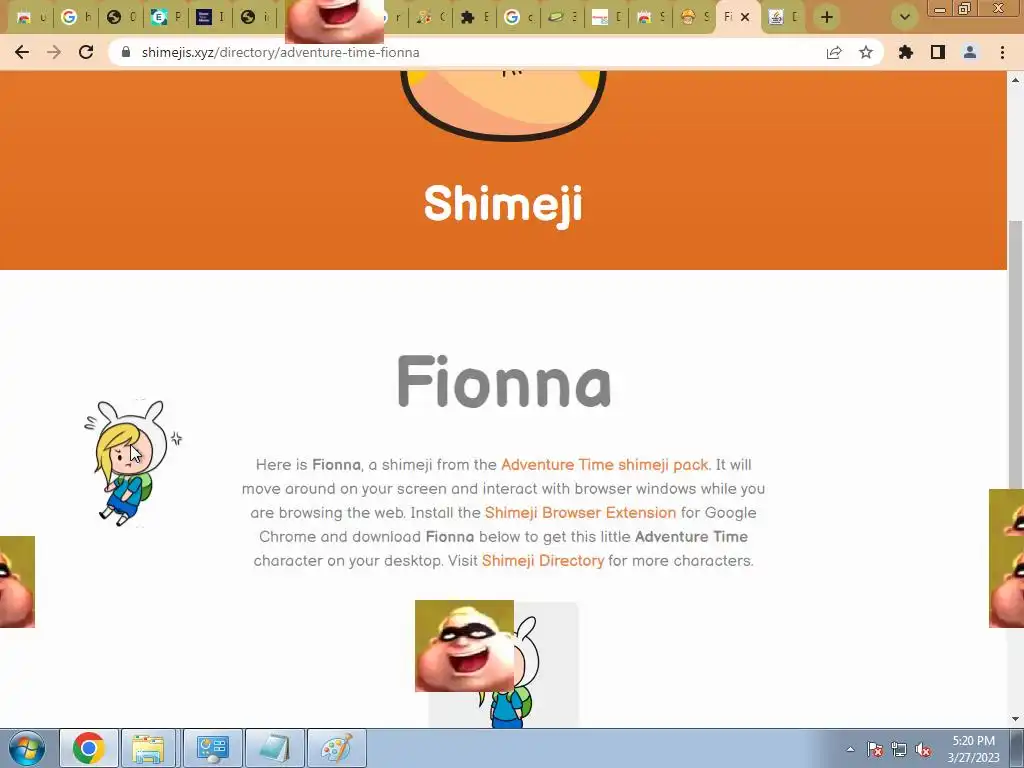This screenshot has height=768, width=1024.
Task: Click the large gray Fionna heading
Action: pos(504,382)
